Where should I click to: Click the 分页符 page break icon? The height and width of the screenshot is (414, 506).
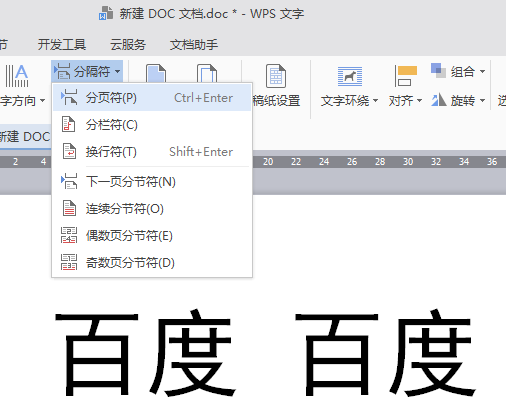tap(69, 97)
